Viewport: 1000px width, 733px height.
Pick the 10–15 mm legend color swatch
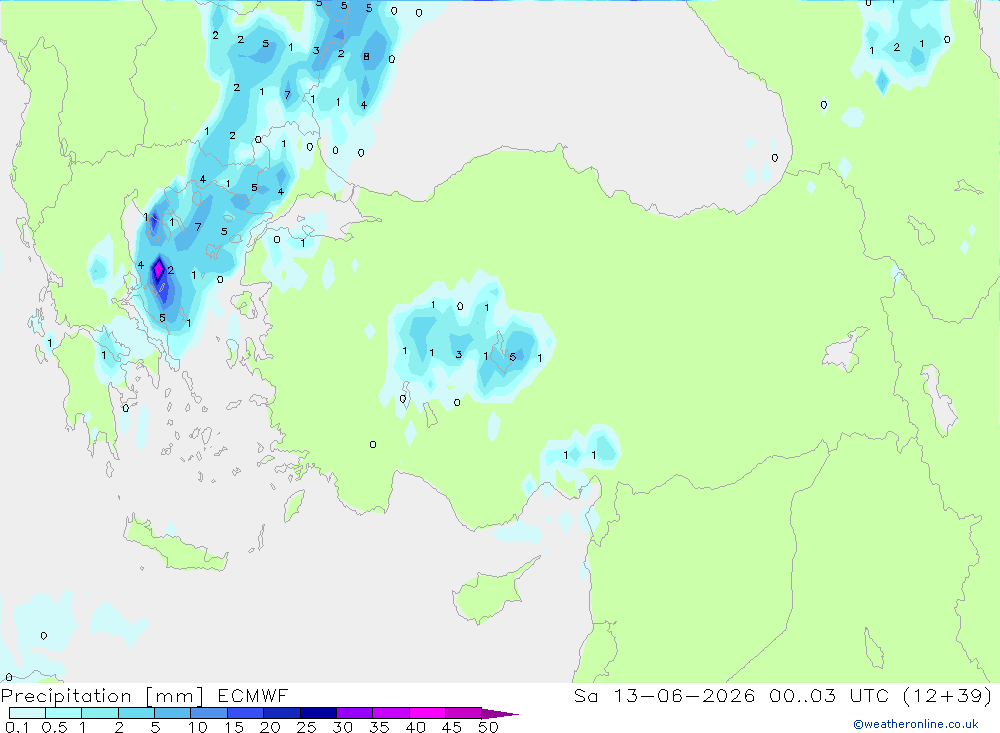(209, 713)
